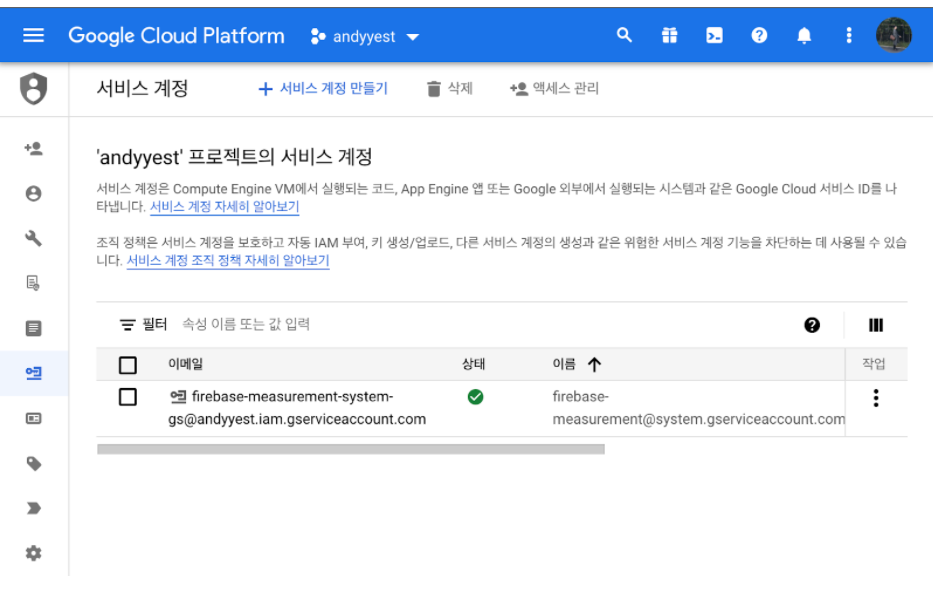Open the top bar three-dot settings menu

[849, 36]
